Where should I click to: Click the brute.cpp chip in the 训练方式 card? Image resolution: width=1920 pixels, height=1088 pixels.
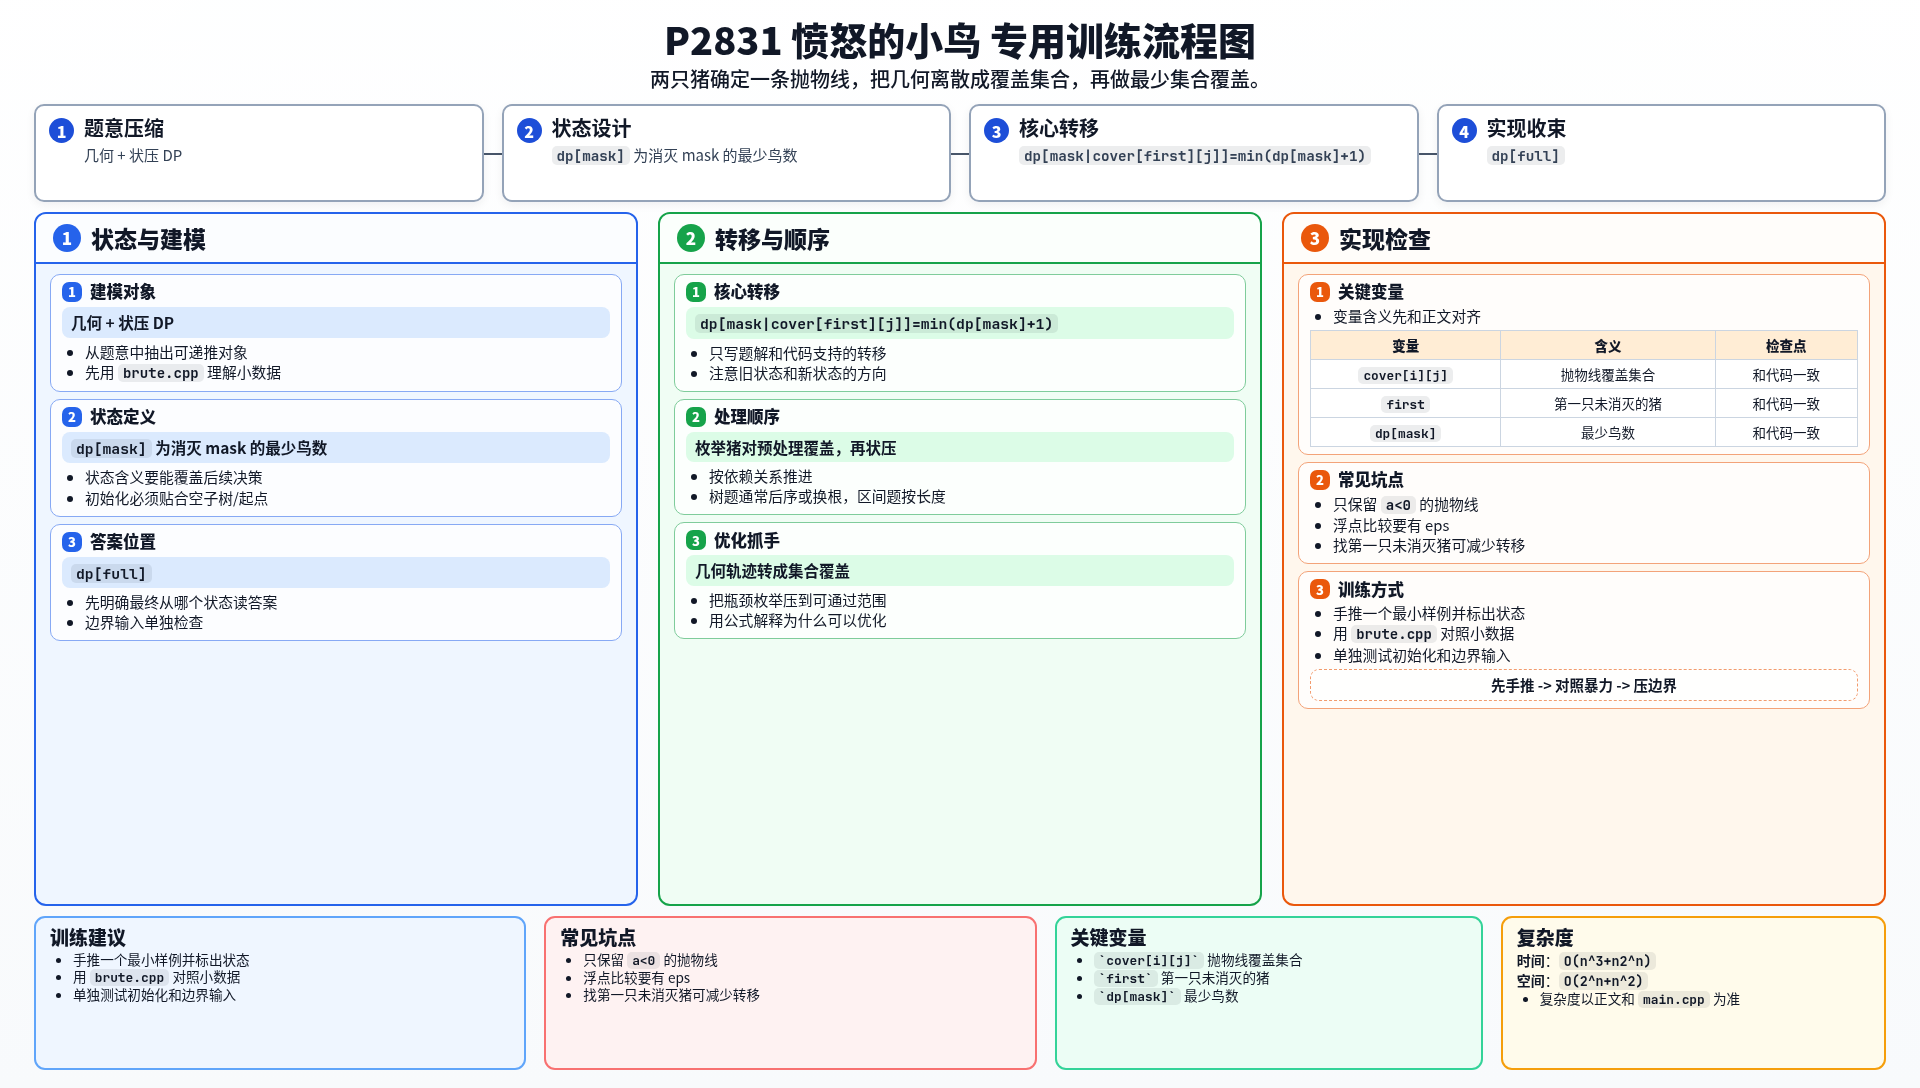pos(1394,634)
